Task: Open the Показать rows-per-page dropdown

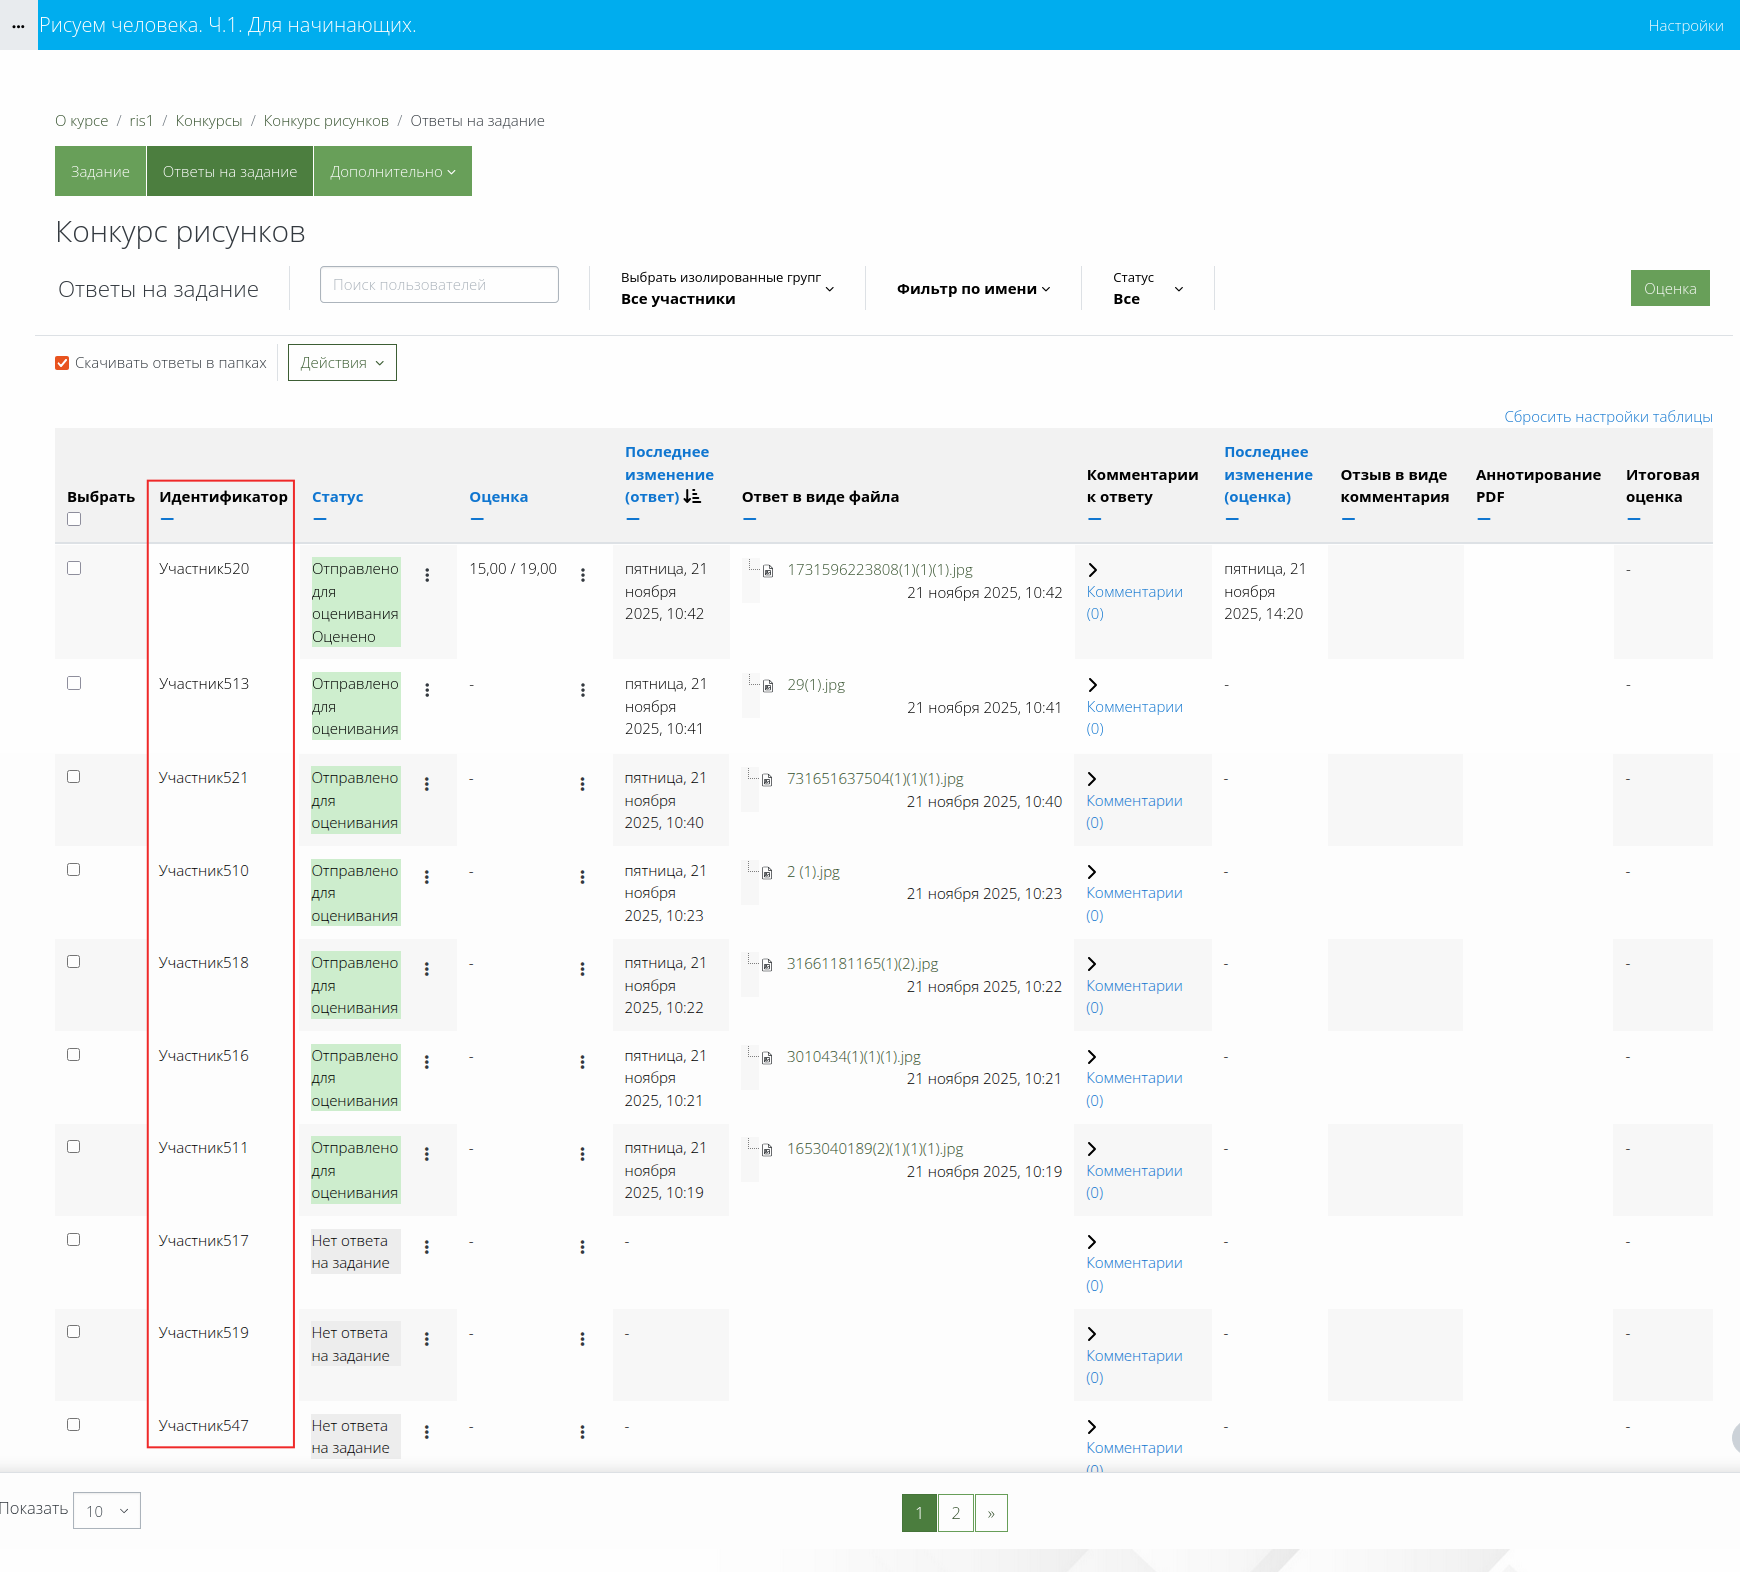Action: coord(107,1511)
